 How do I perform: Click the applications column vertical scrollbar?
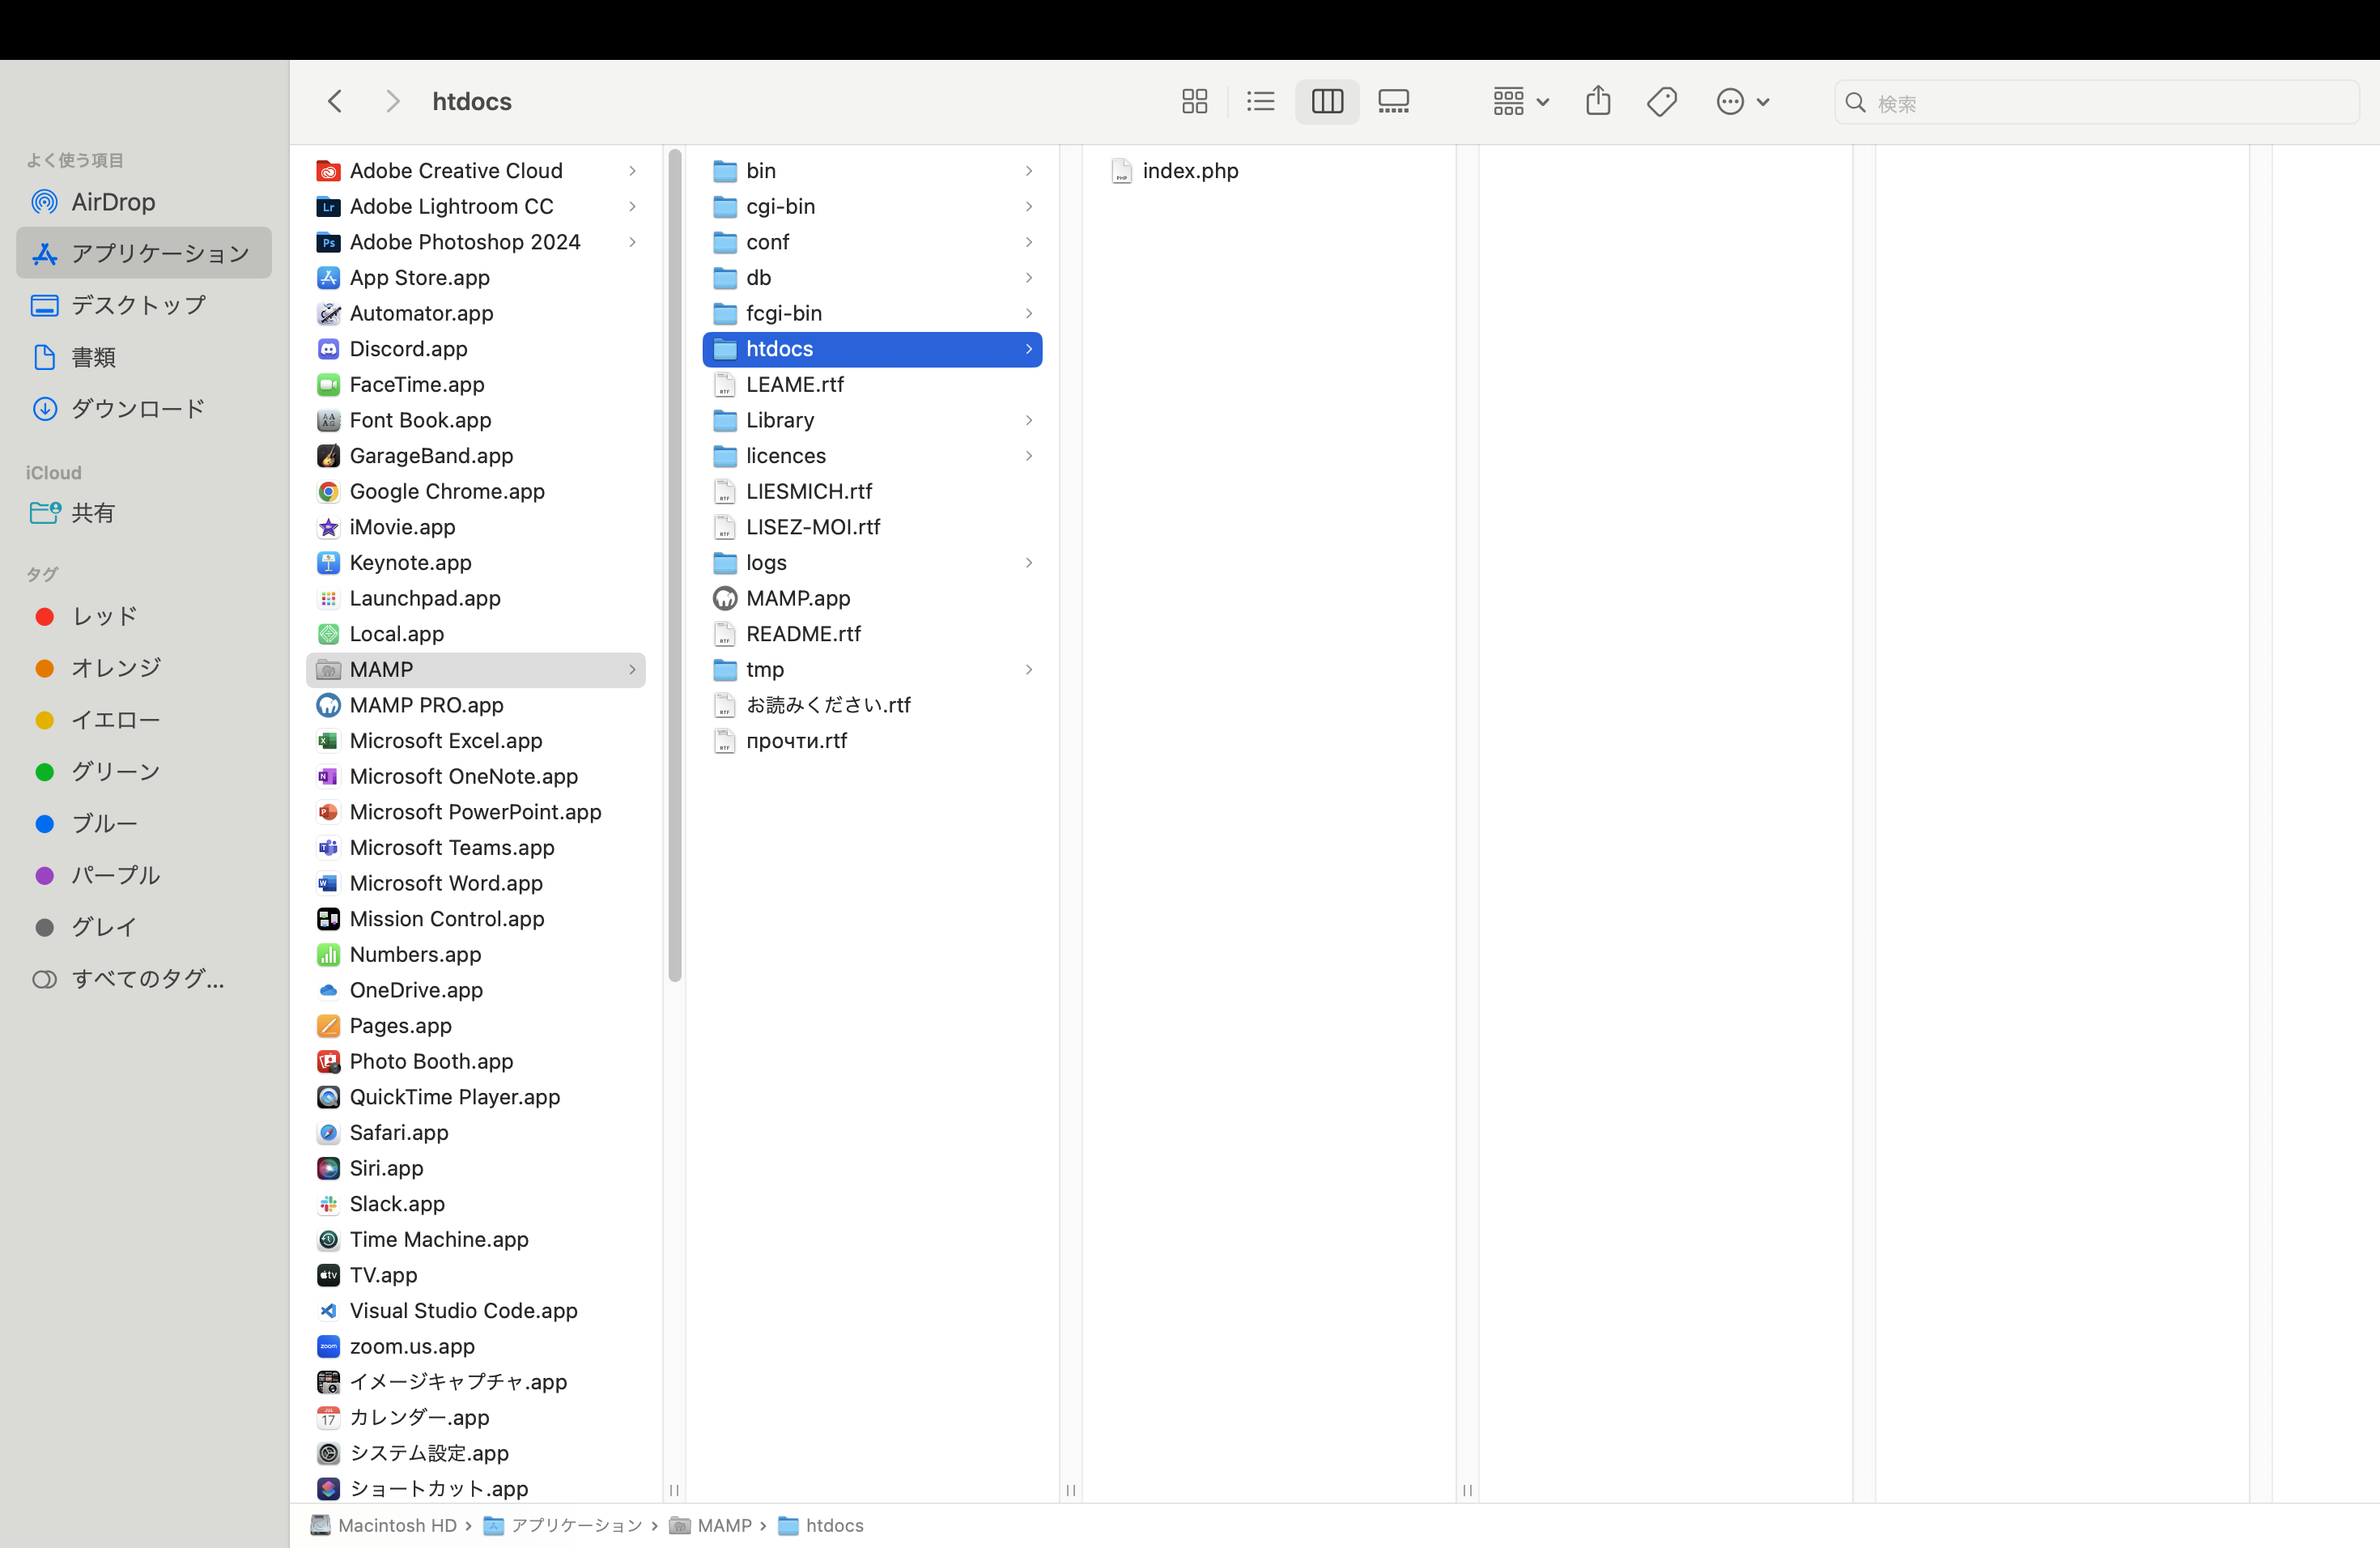click(675, 565)
